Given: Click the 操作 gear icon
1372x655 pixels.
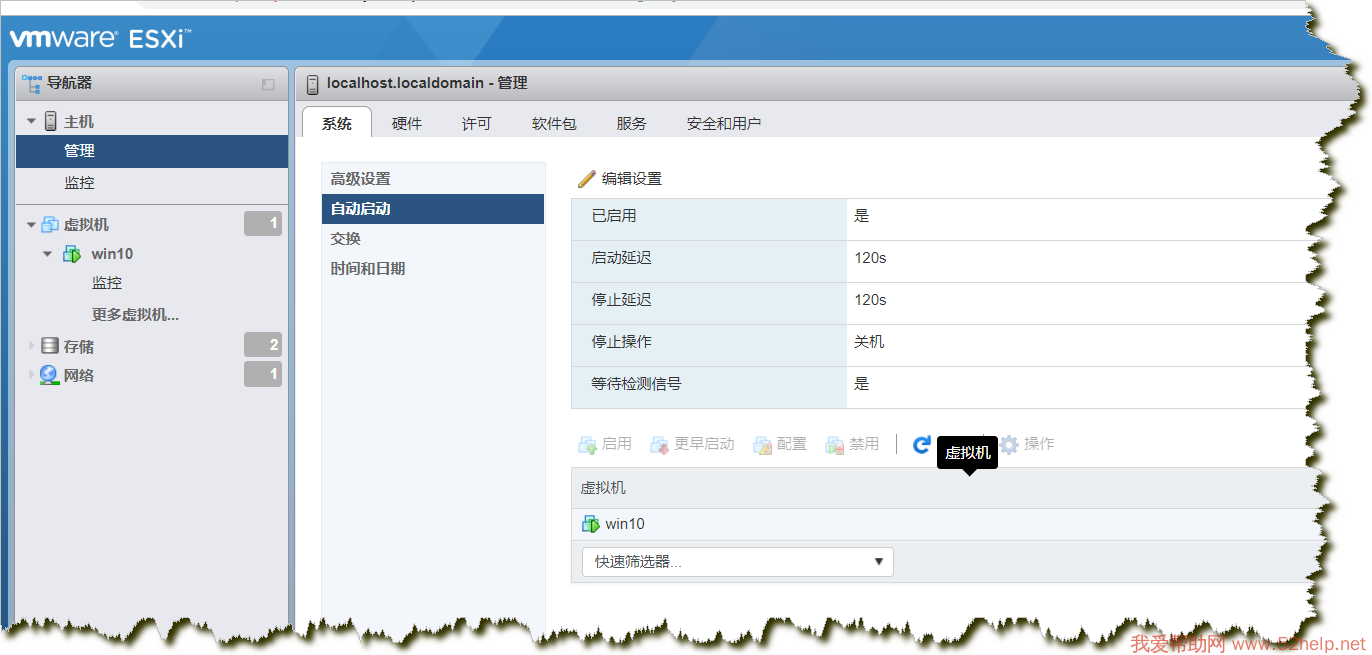Looking at the screenshot, I should 1010,444.
